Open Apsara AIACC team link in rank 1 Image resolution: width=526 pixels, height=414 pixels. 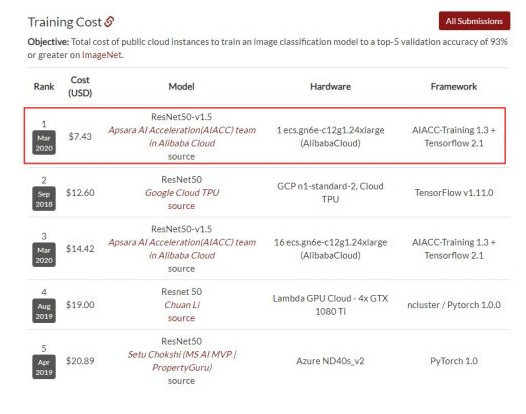click(x=182, y=137)
